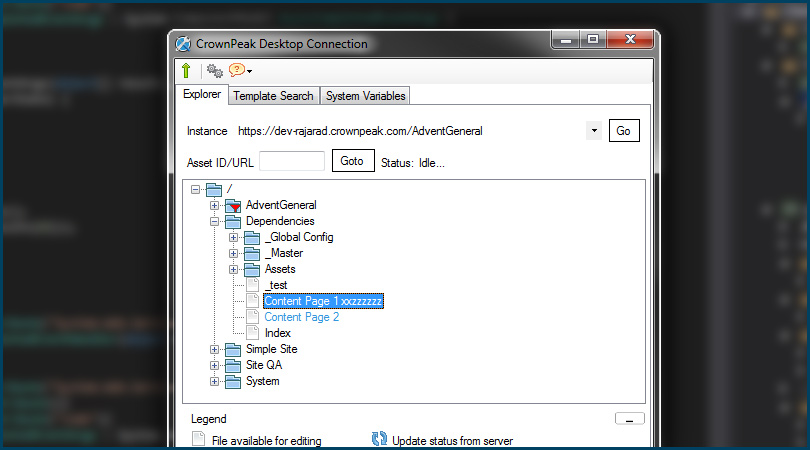
Task: Click the Instance URL text field
Action: [411, 131]
